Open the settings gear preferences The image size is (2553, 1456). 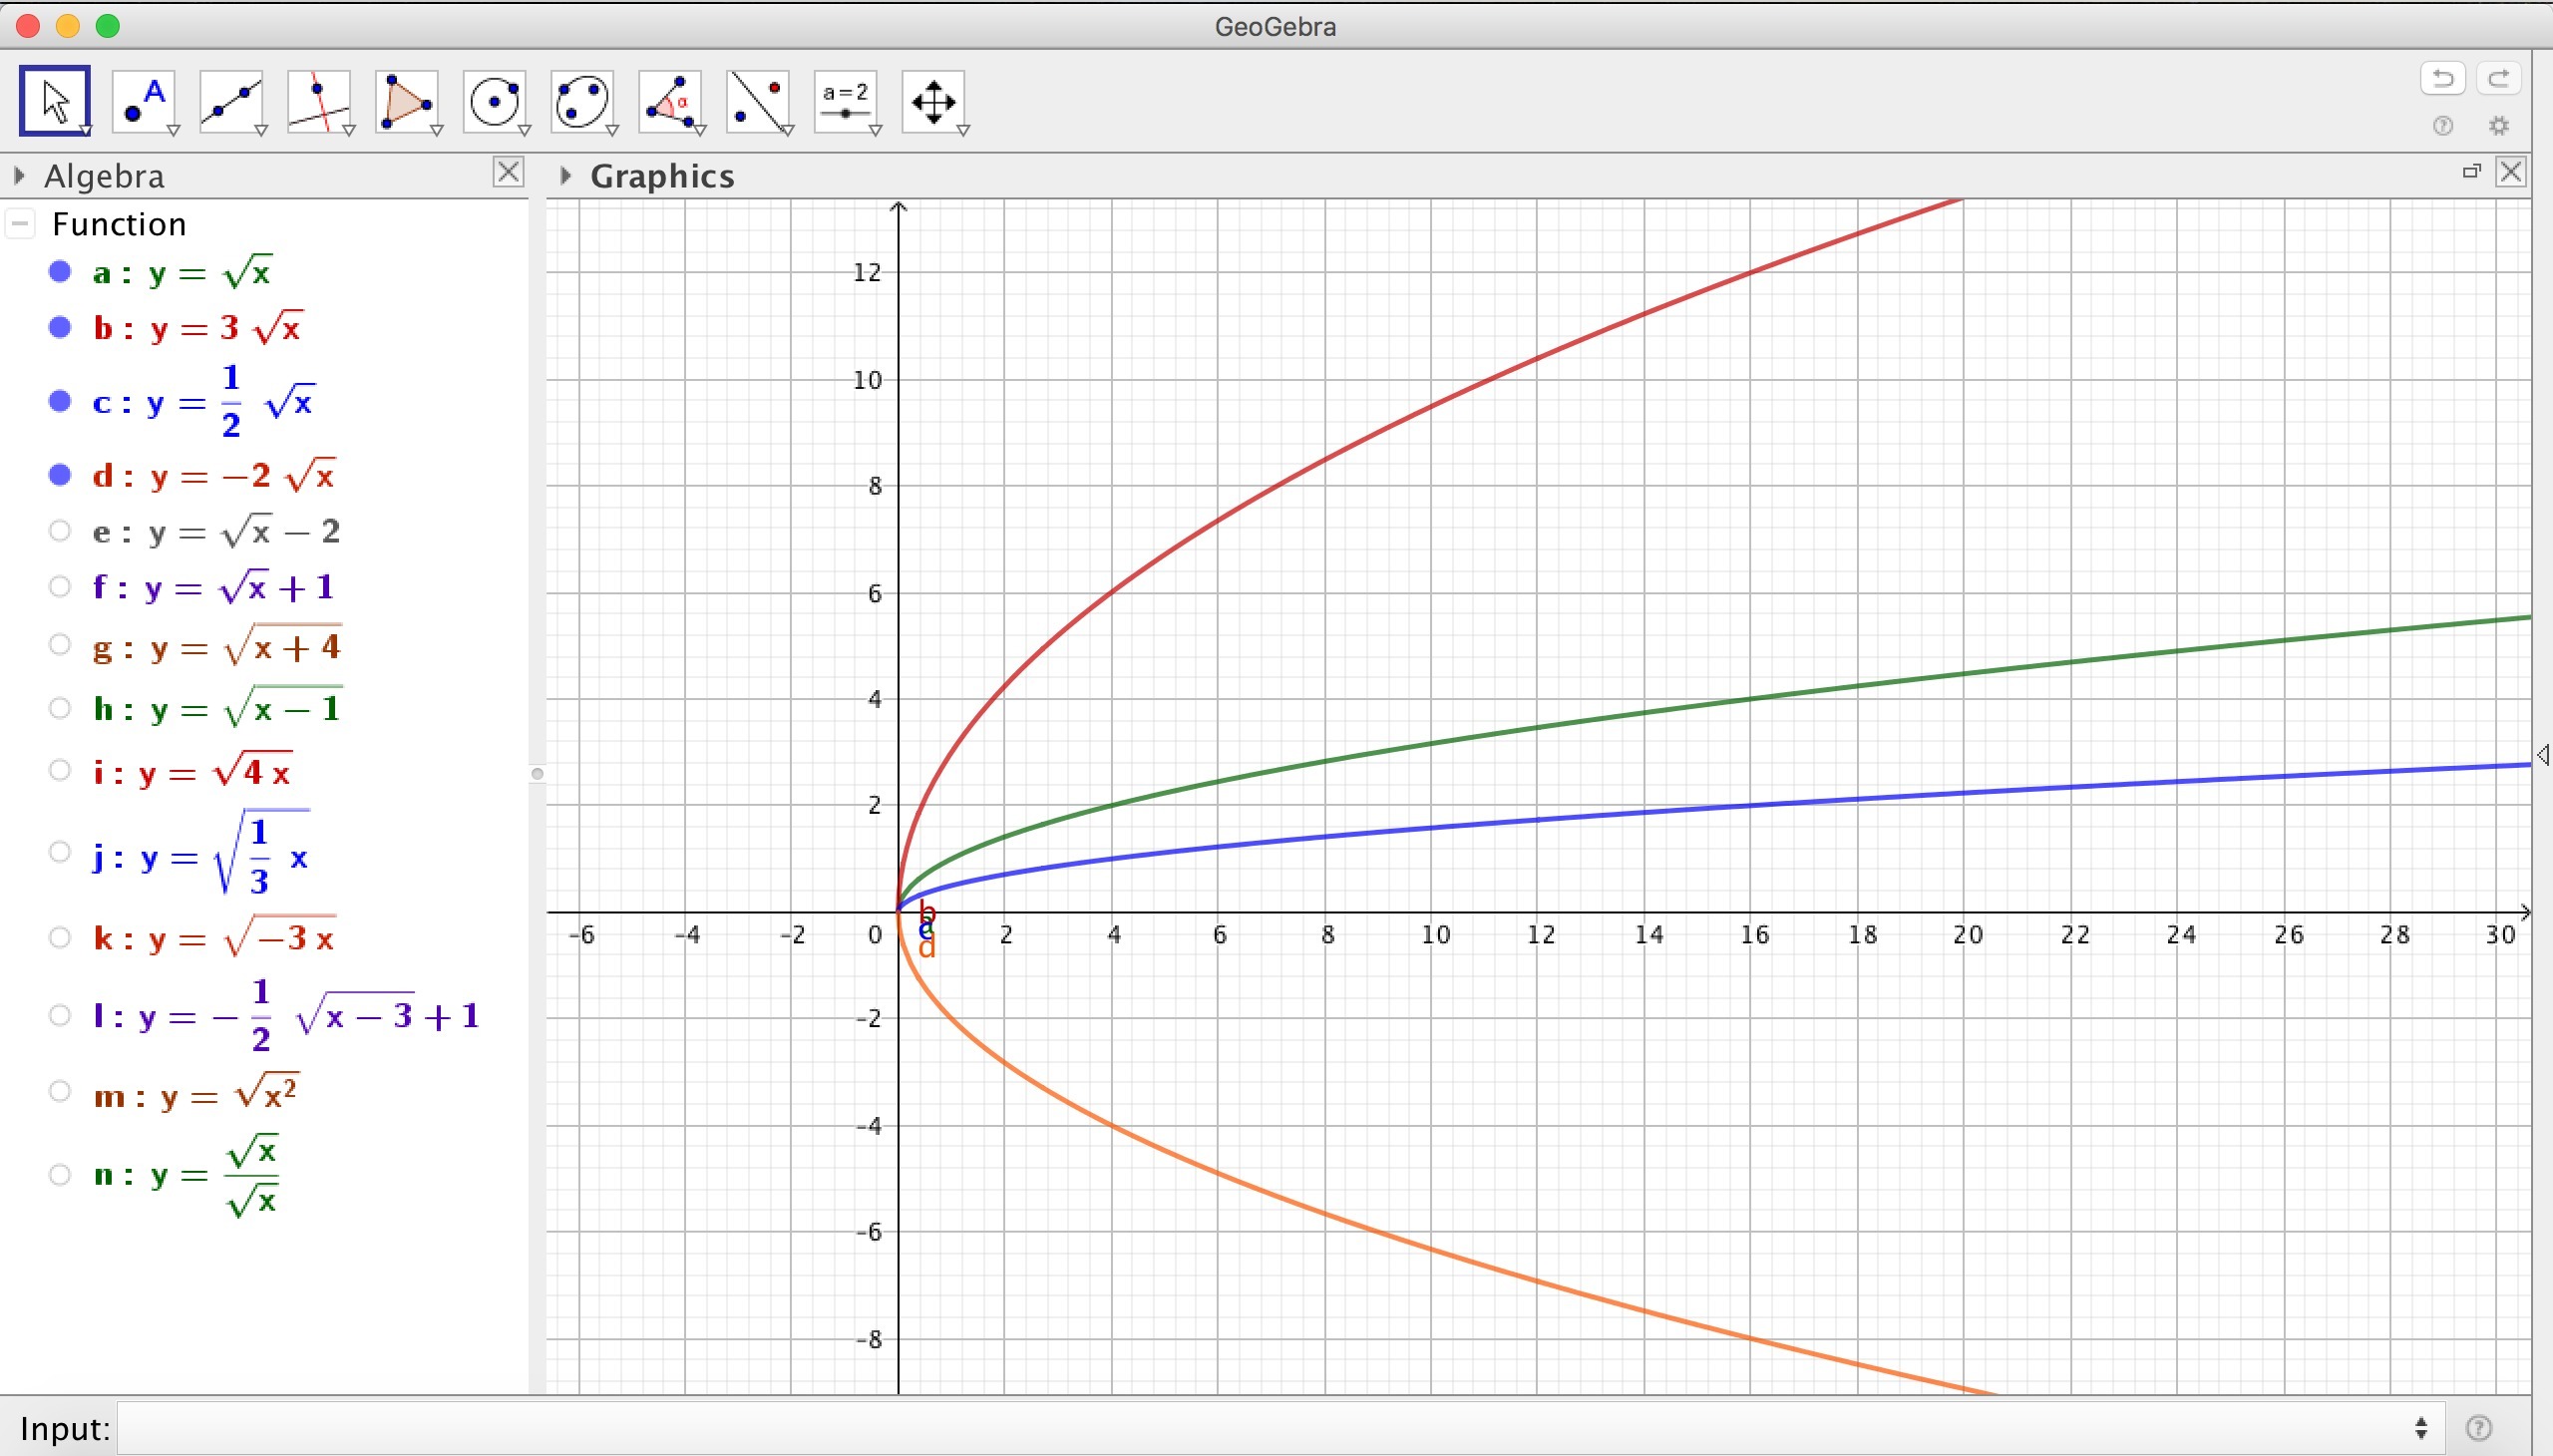(x=2498, y=126)
